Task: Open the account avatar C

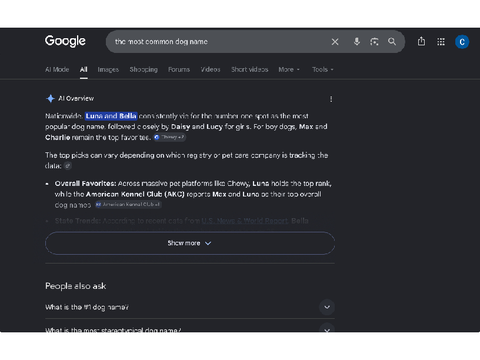Action: tap(462, 42)
